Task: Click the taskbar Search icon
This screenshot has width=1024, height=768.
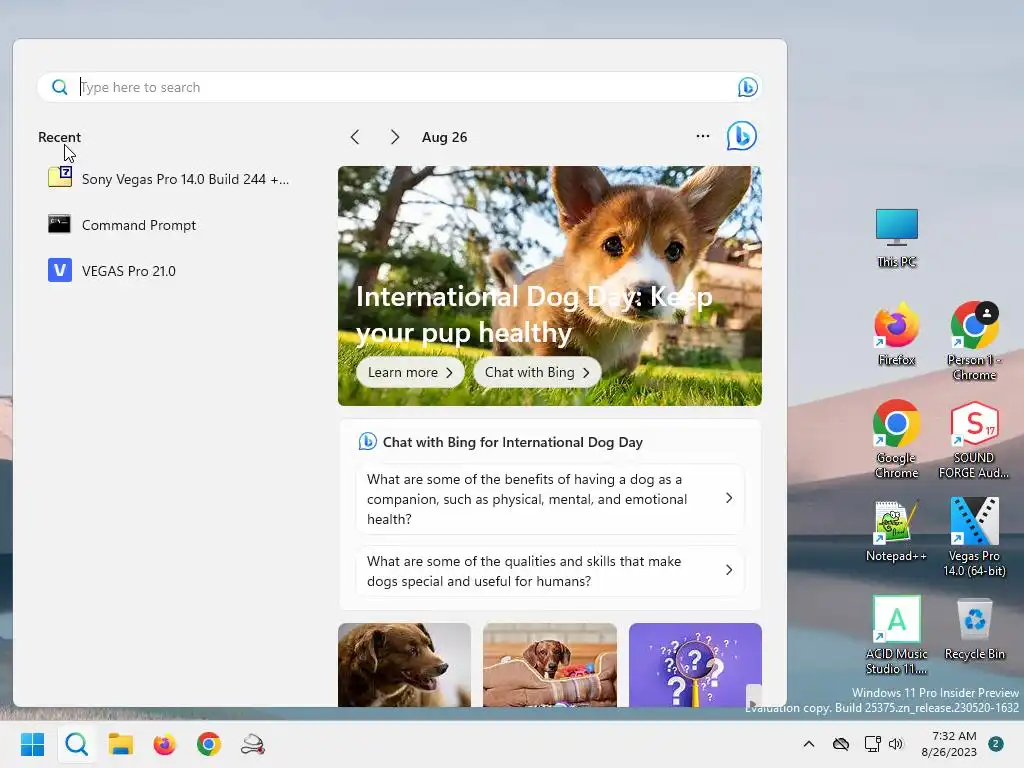Action: pos(76,744)
